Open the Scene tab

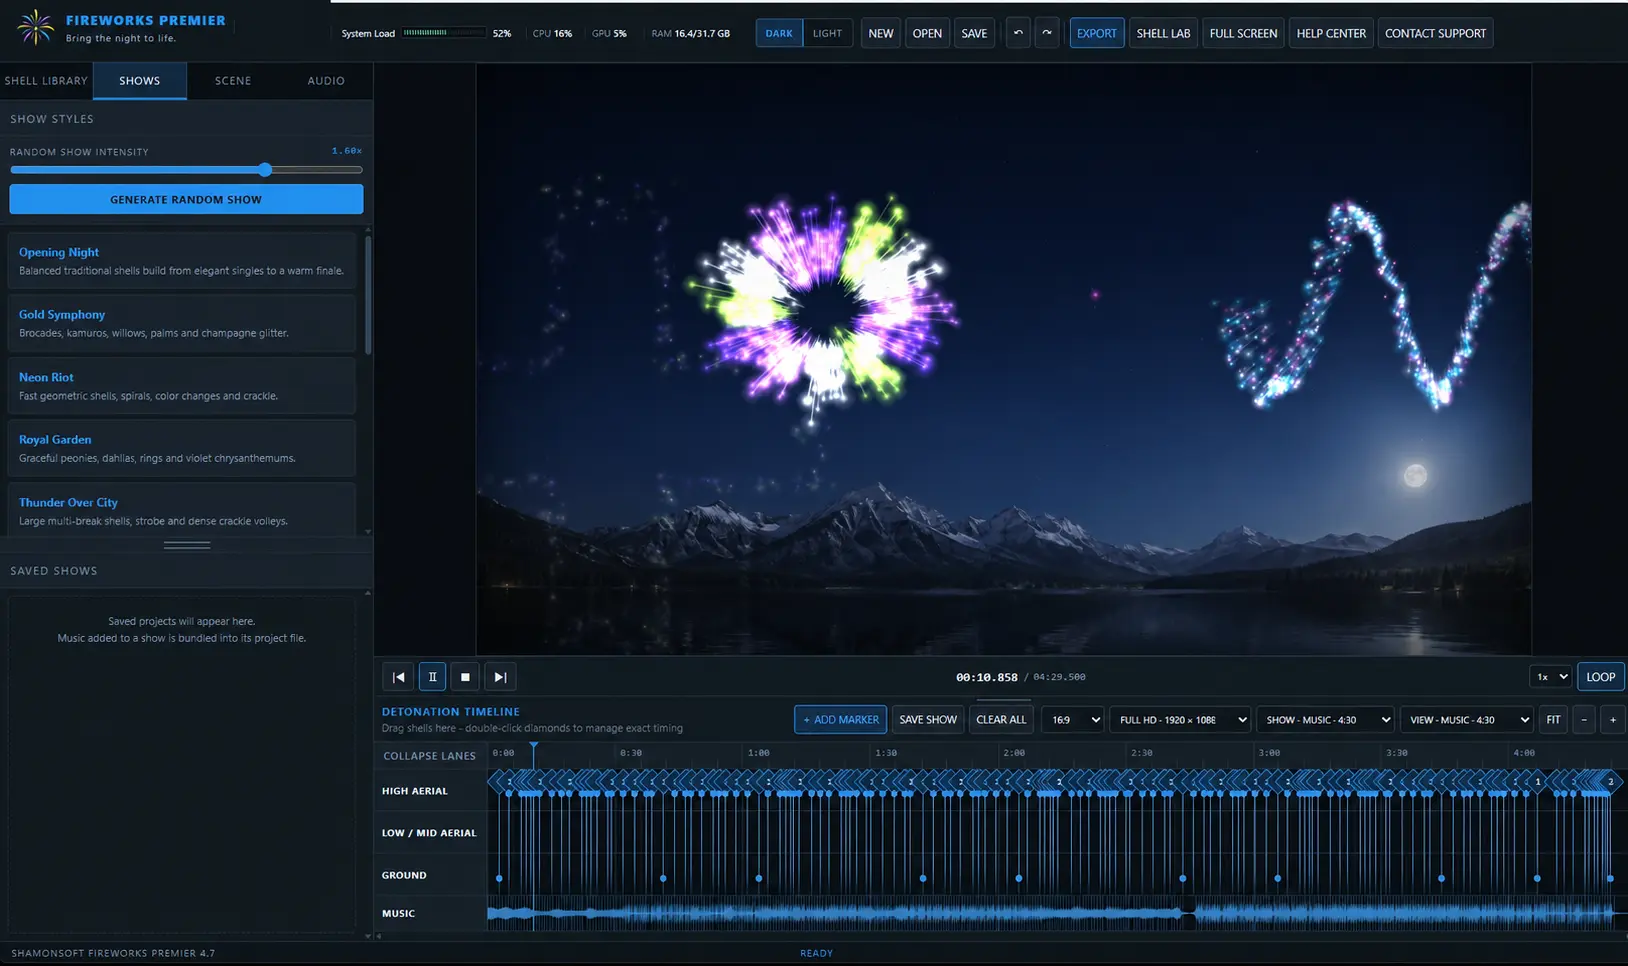pos(233,81)
